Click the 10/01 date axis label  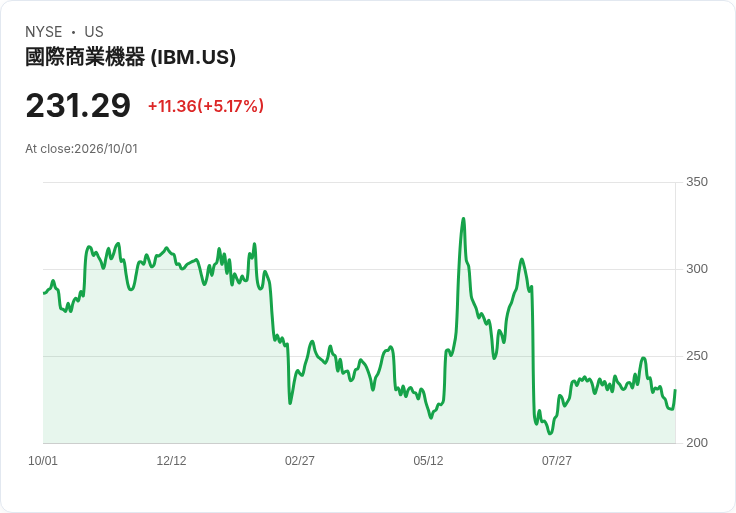[43, 461]
